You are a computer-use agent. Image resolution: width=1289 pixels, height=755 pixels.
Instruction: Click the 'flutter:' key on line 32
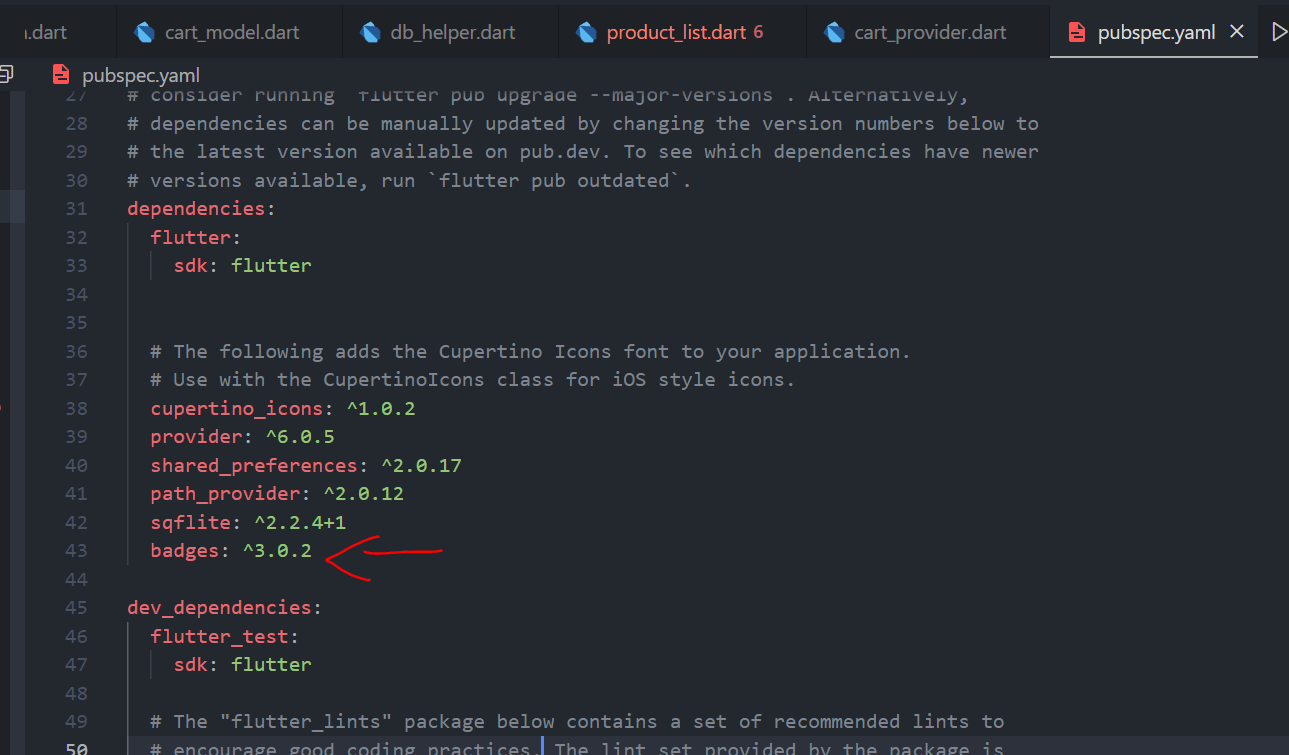[x=196, y=237]
